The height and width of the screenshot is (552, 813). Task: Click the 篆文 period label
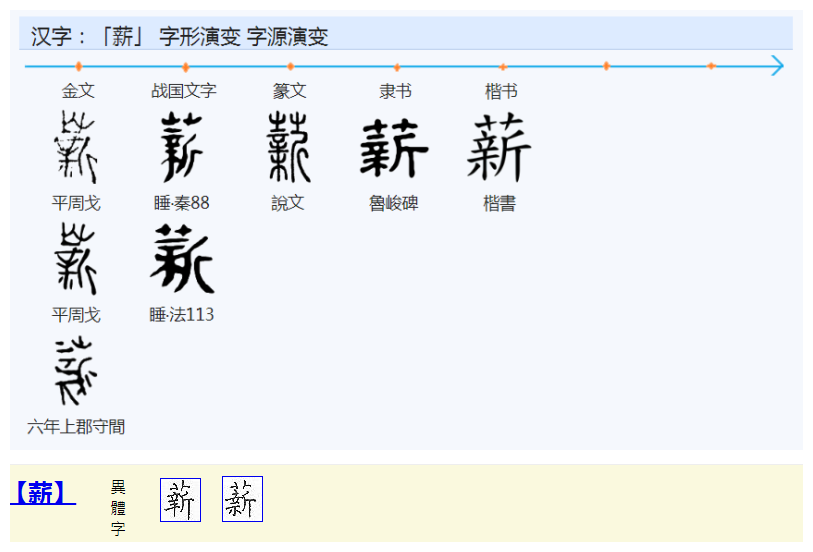(290, 91)
